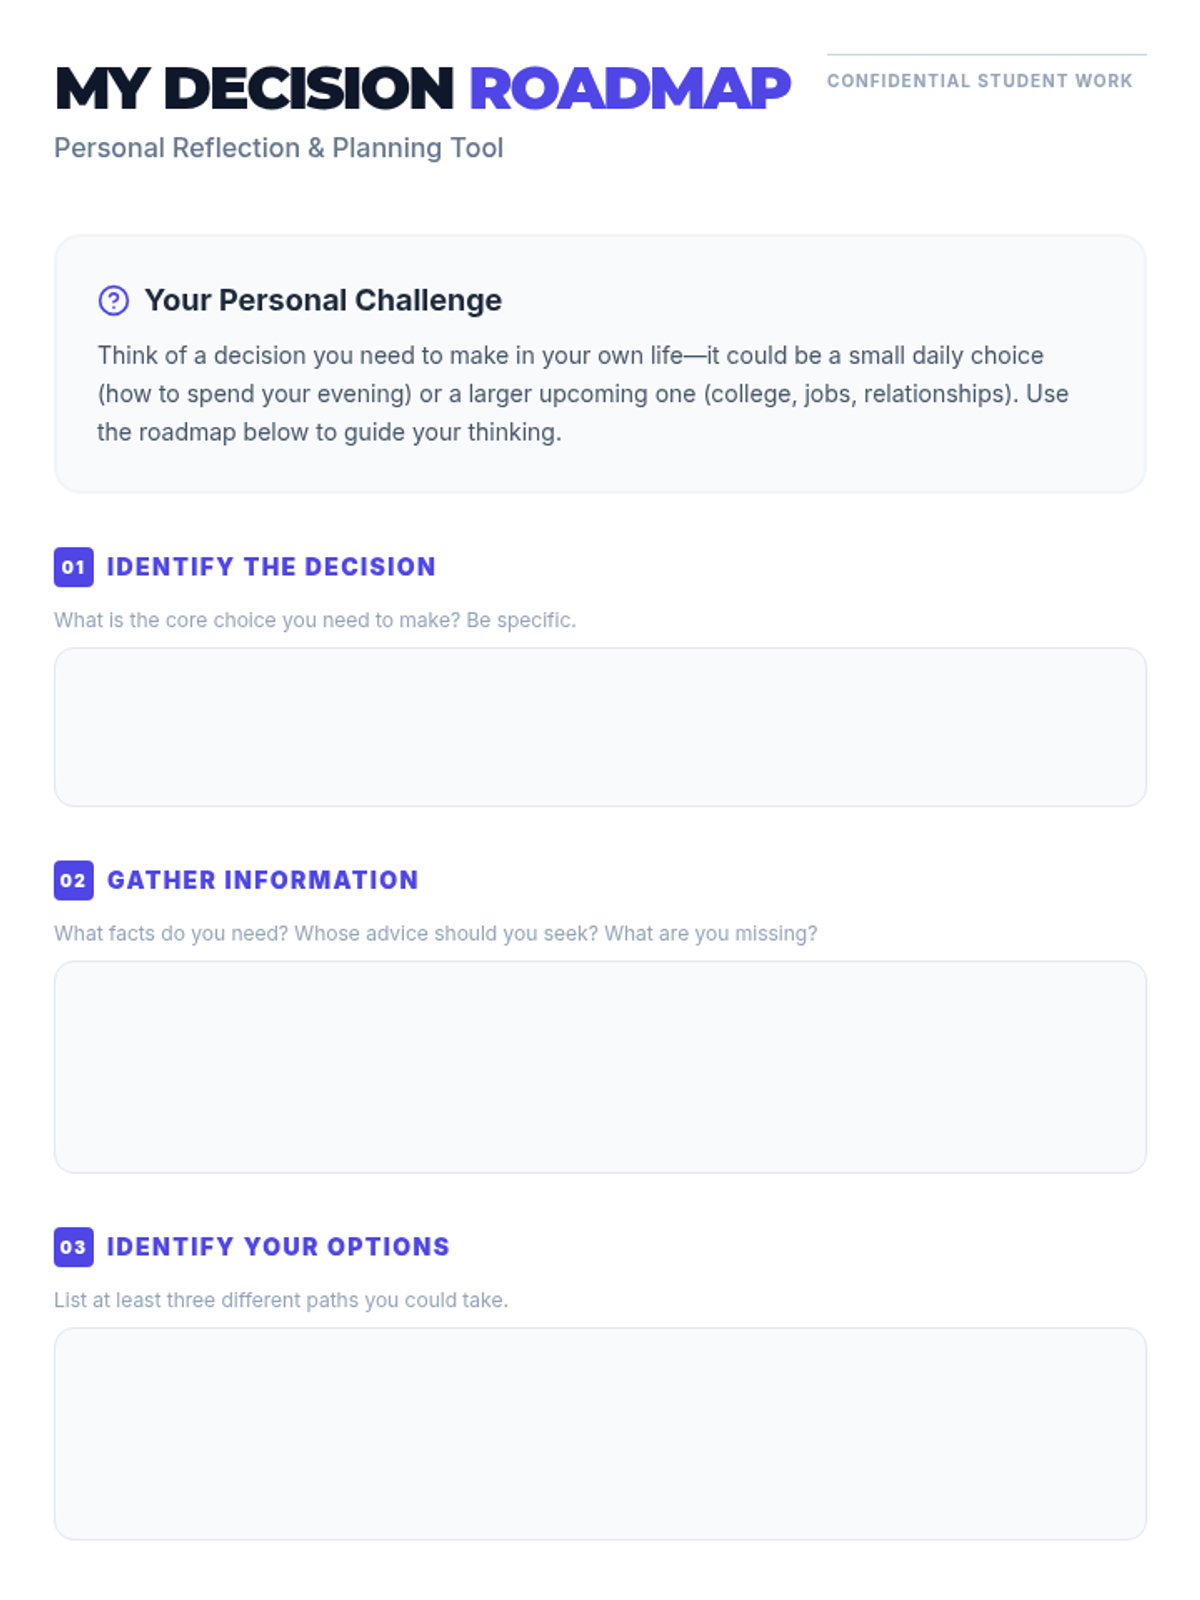Click the dark MY DECISION title text
Image resolution: width=1200 pixels, height=1600 pixels.
tap(254, 88)
